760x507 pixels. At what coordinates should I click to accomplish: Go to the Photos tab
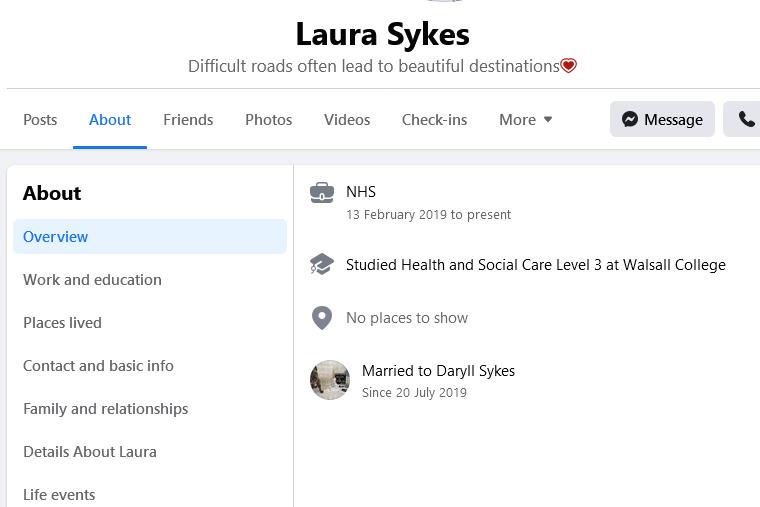pos(269,119)
